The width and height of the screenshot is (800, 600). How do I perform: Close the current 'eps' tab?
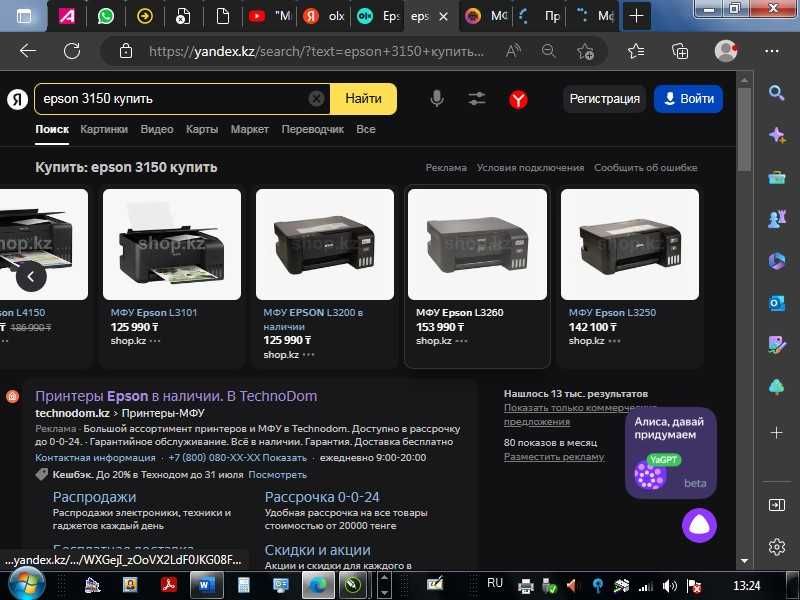pos(443,17)
